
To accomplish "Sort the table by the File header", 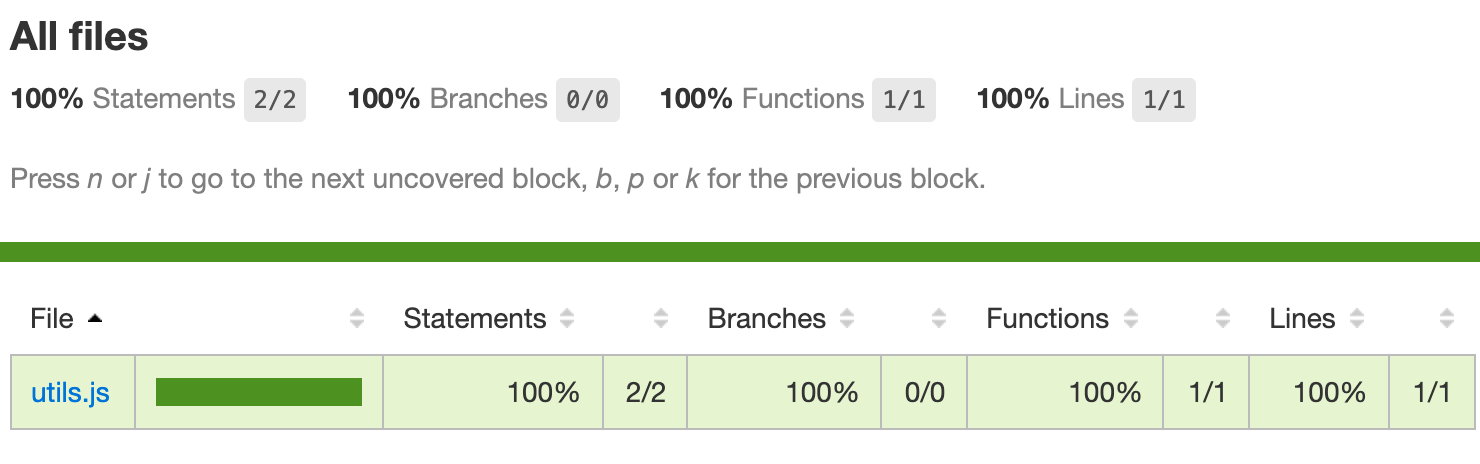I will click(x=52, y=319).
